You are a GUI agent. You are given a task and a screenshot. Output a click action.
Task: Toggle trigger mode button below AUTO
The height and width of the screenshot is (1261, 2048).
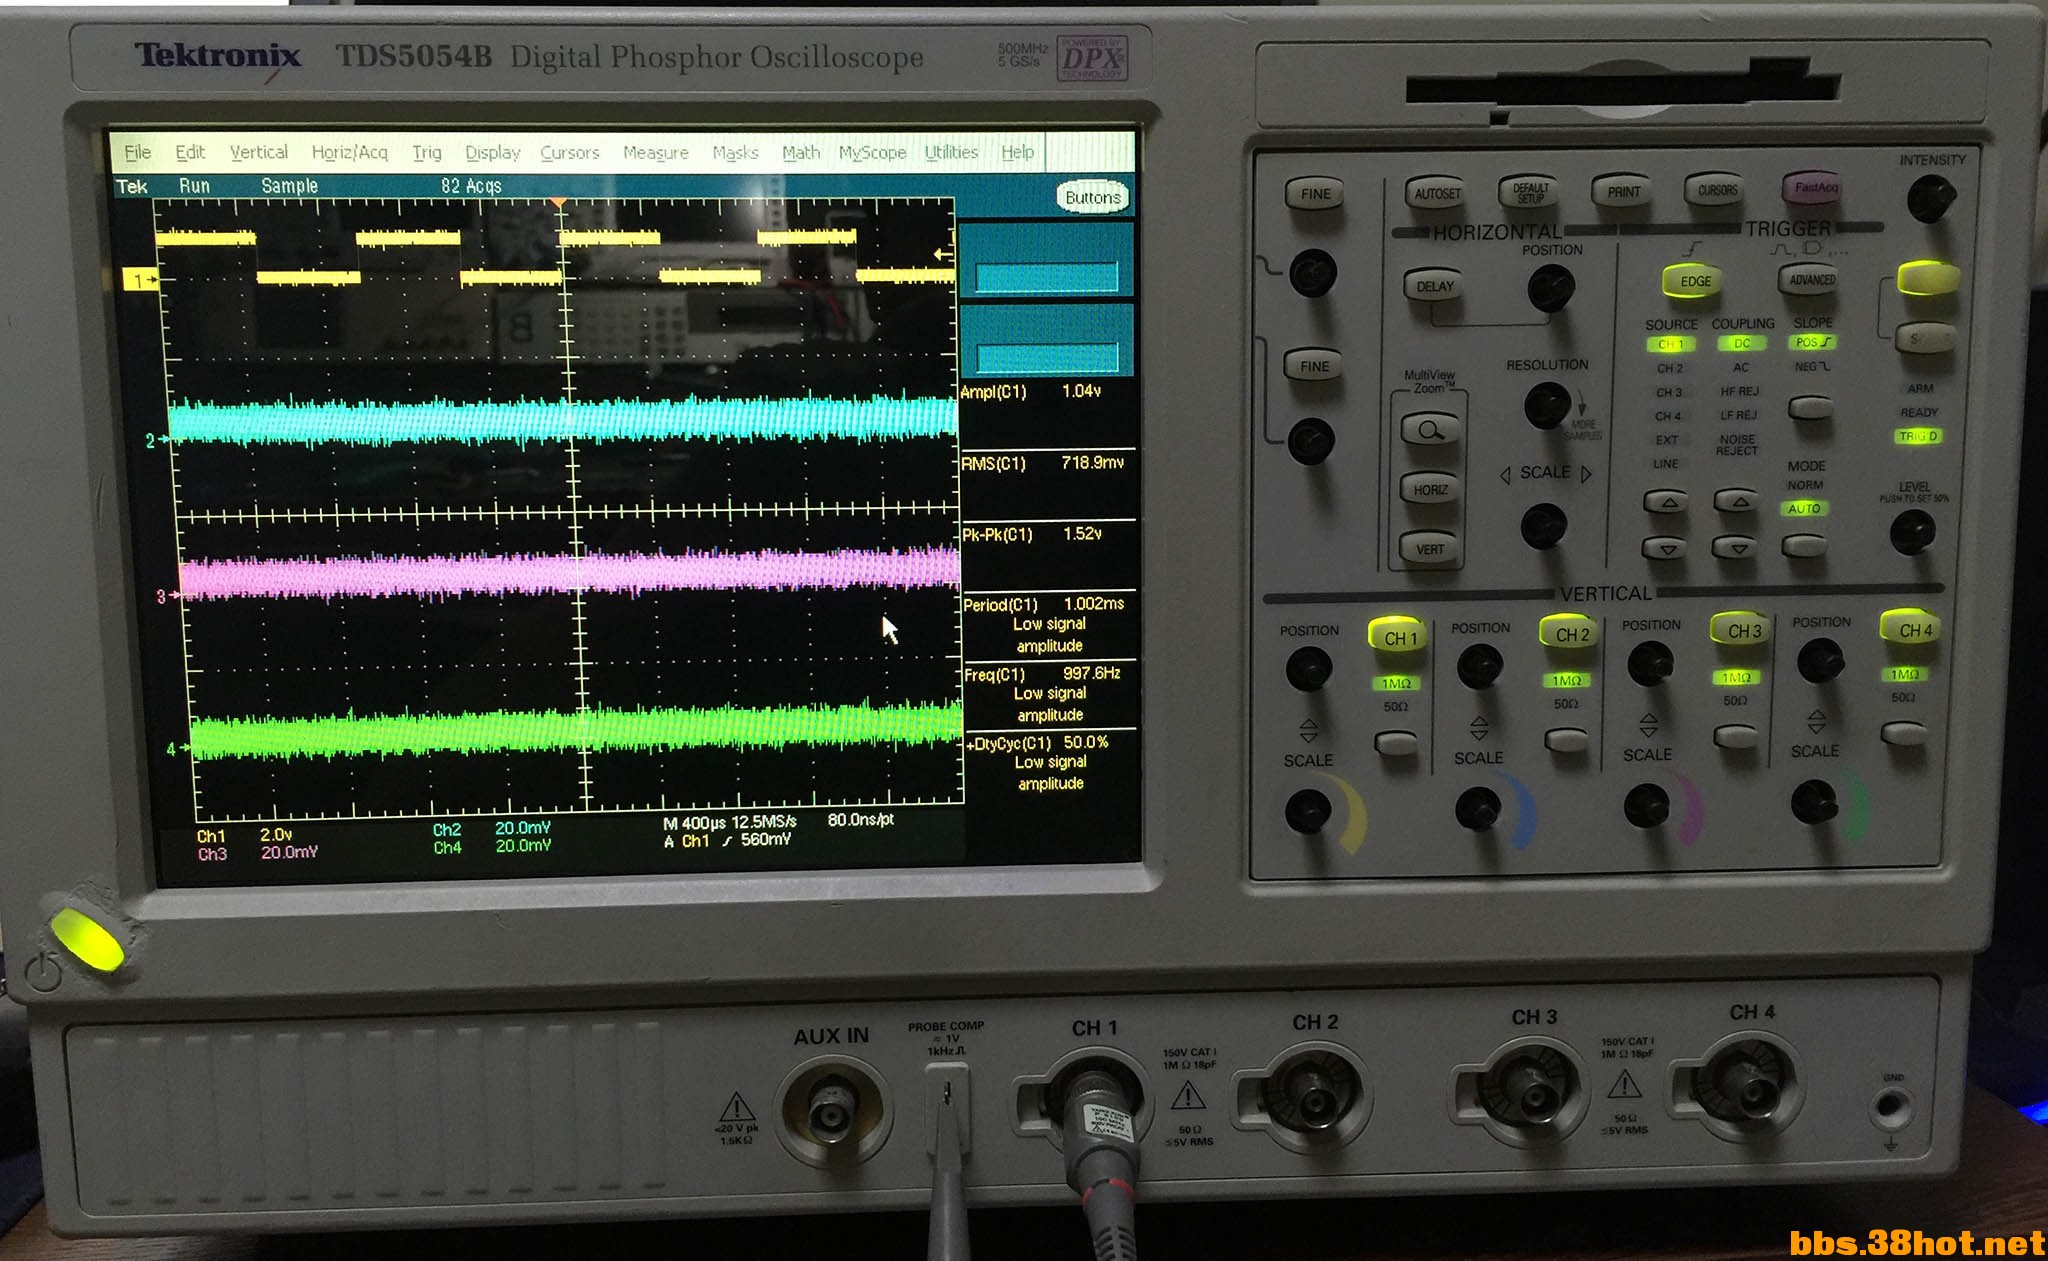coord(1804,545)
